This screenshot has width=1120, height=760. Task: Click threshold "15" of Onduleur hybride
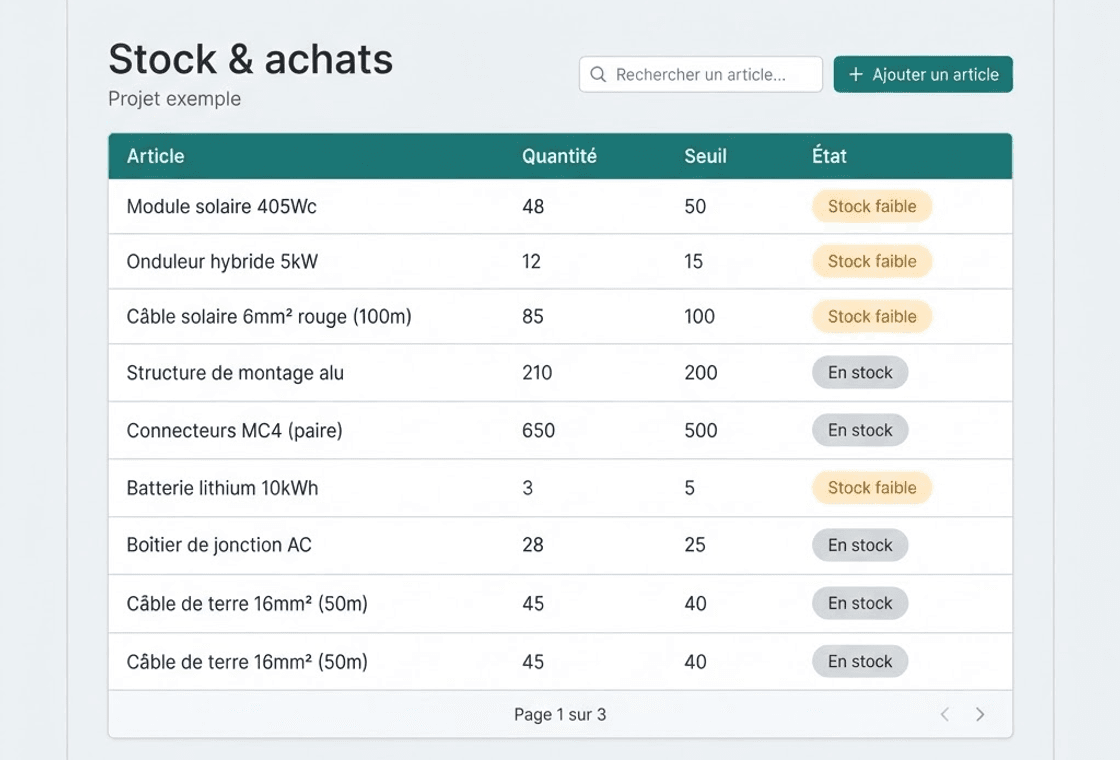pos(694,261)
